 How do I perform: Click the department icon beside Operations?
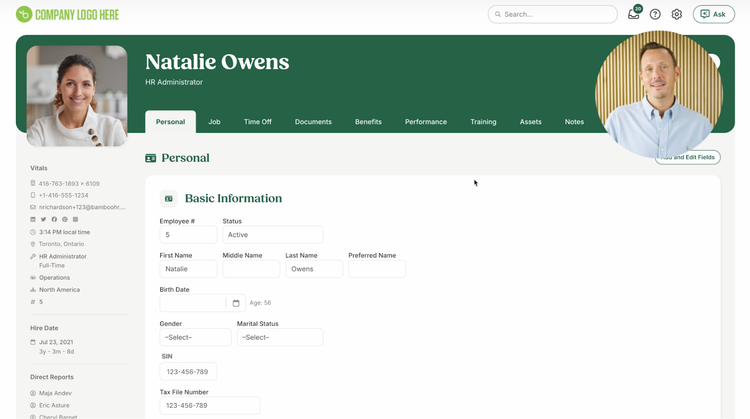coord(33,277)
